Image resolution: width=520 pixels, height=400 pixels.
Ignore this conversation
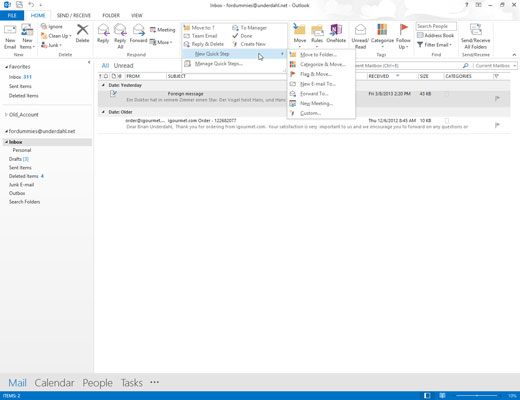(52, 26)
